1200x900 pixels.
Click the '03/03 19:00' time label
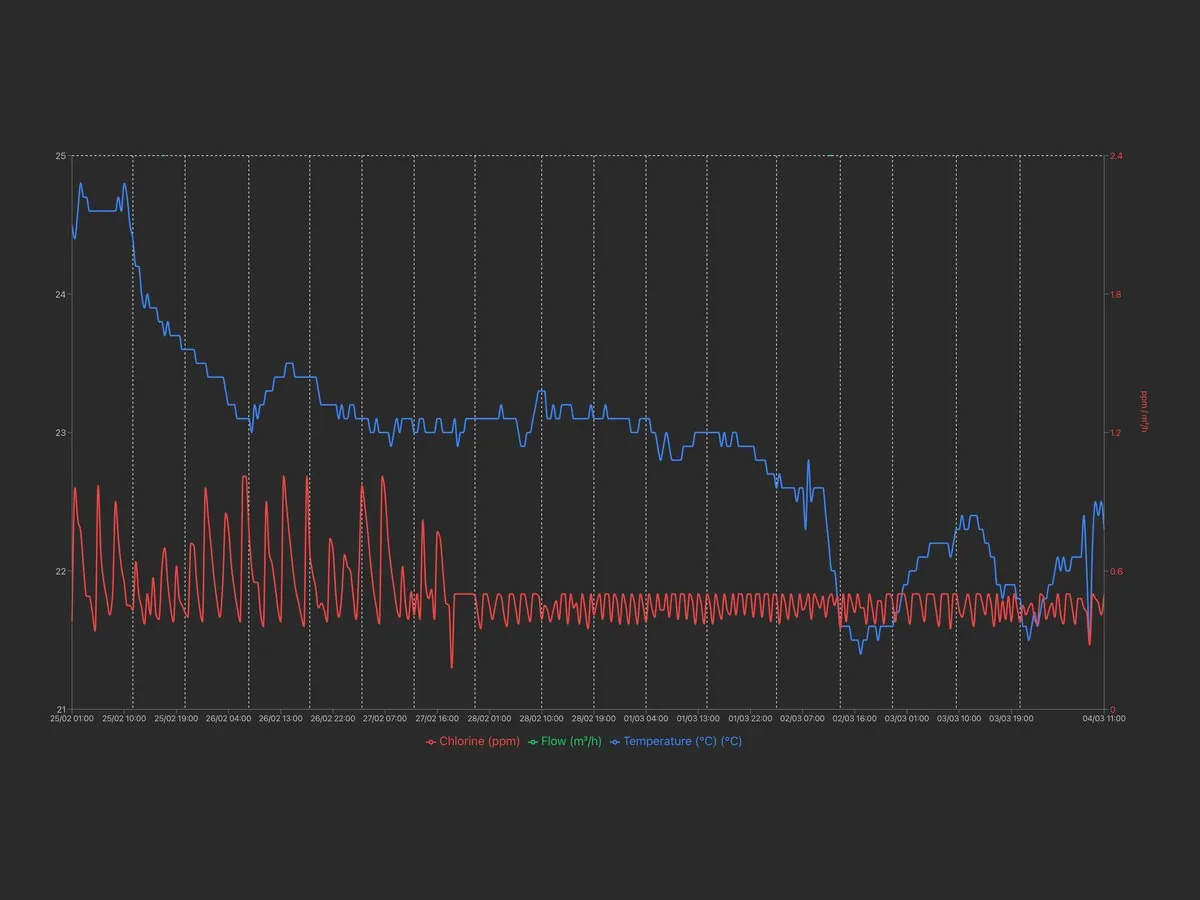[1011, 718]
